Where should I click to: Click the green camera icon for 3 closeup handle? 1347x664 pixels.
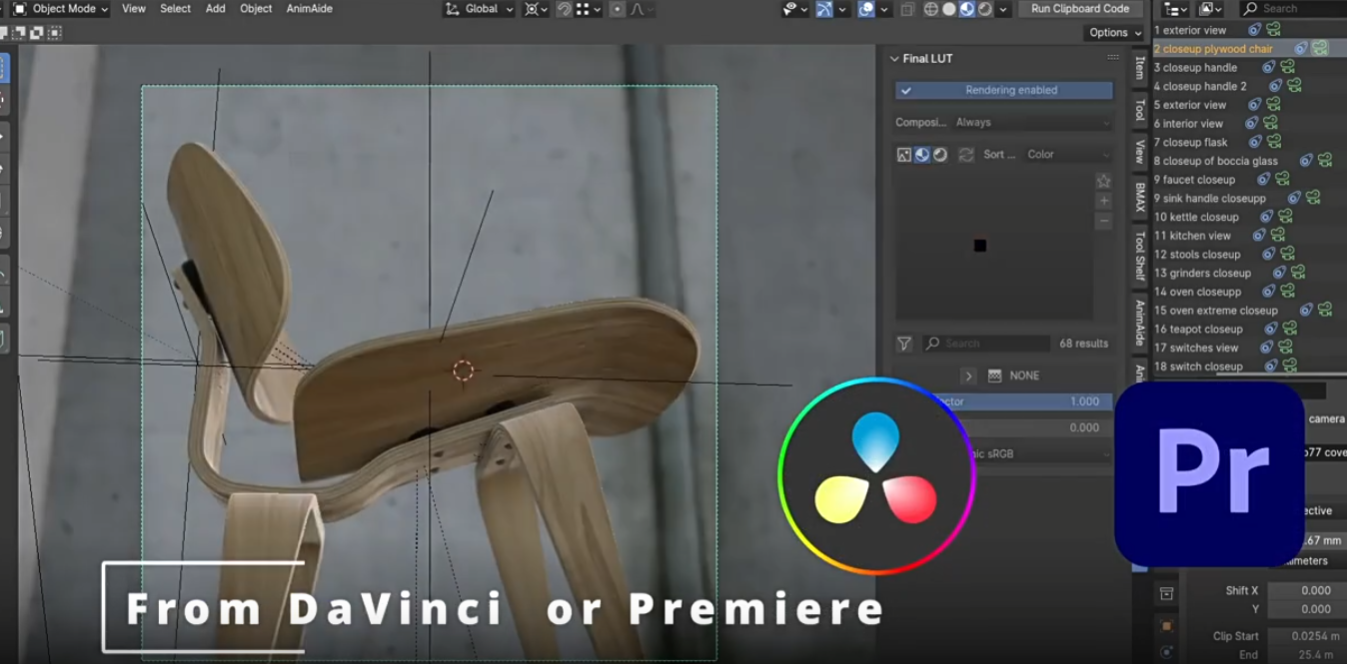(x=1288, y=68)
